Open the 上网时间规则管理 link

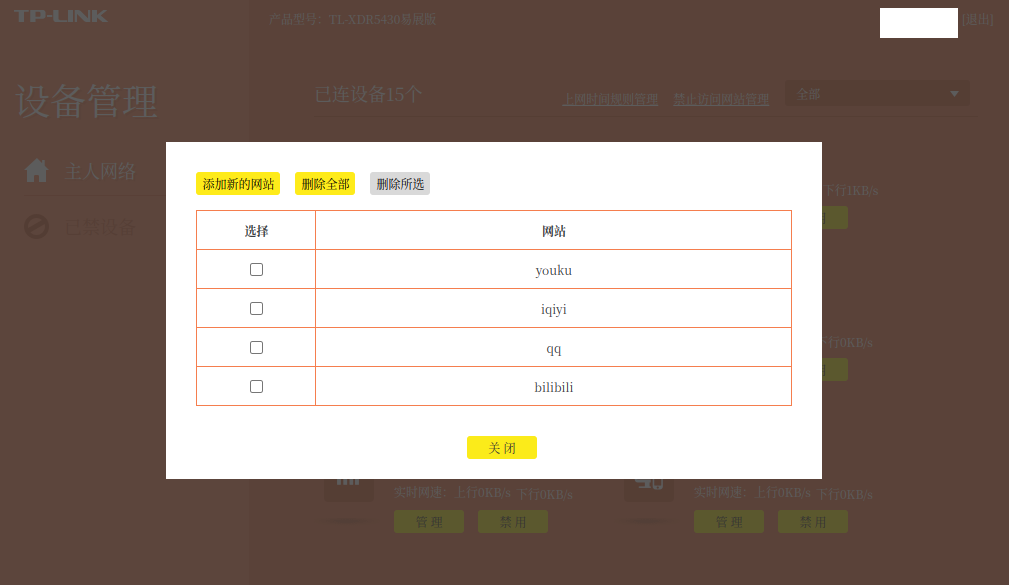coord(610,99)
